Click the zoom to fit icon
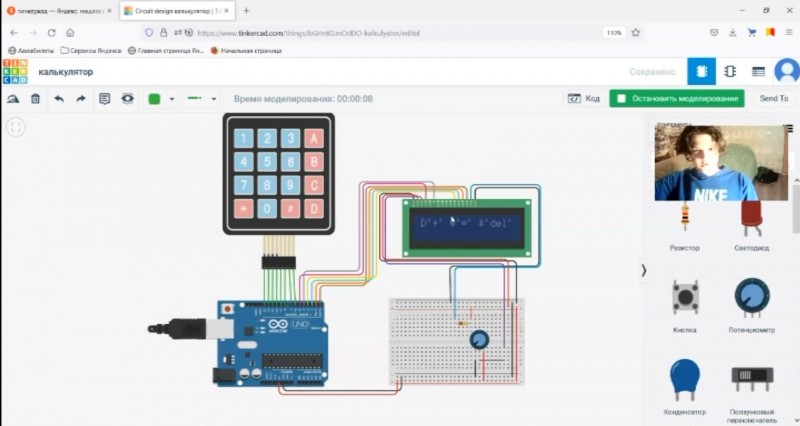Viewport: 800px width, 426px height. 15,127
